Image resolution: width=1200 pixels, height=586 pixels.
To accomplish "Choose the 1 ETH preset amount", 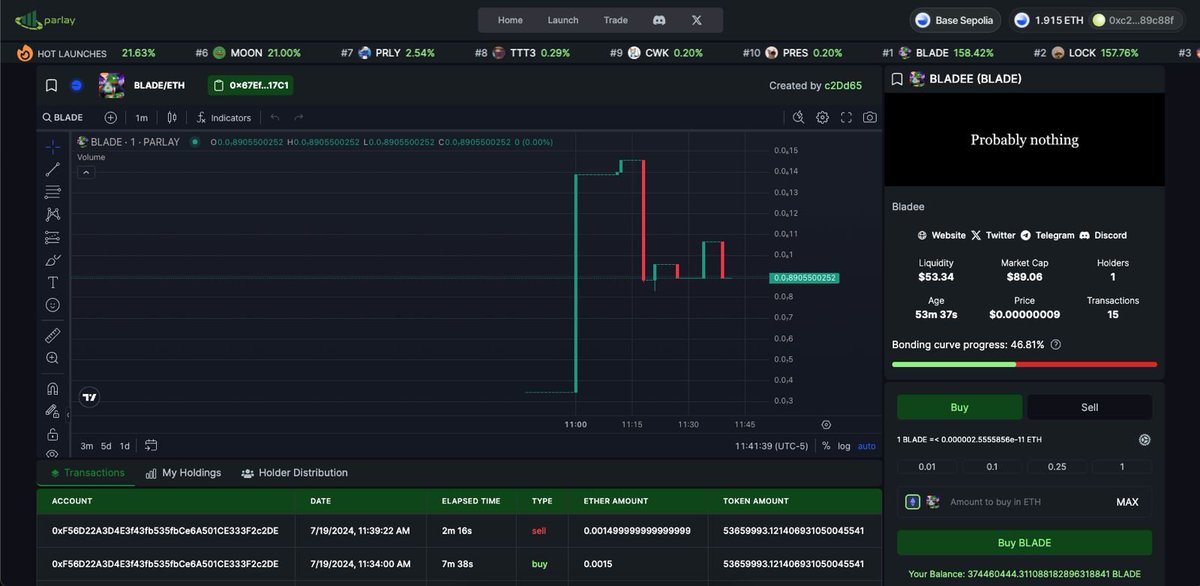I will [x=1122, y=467].
